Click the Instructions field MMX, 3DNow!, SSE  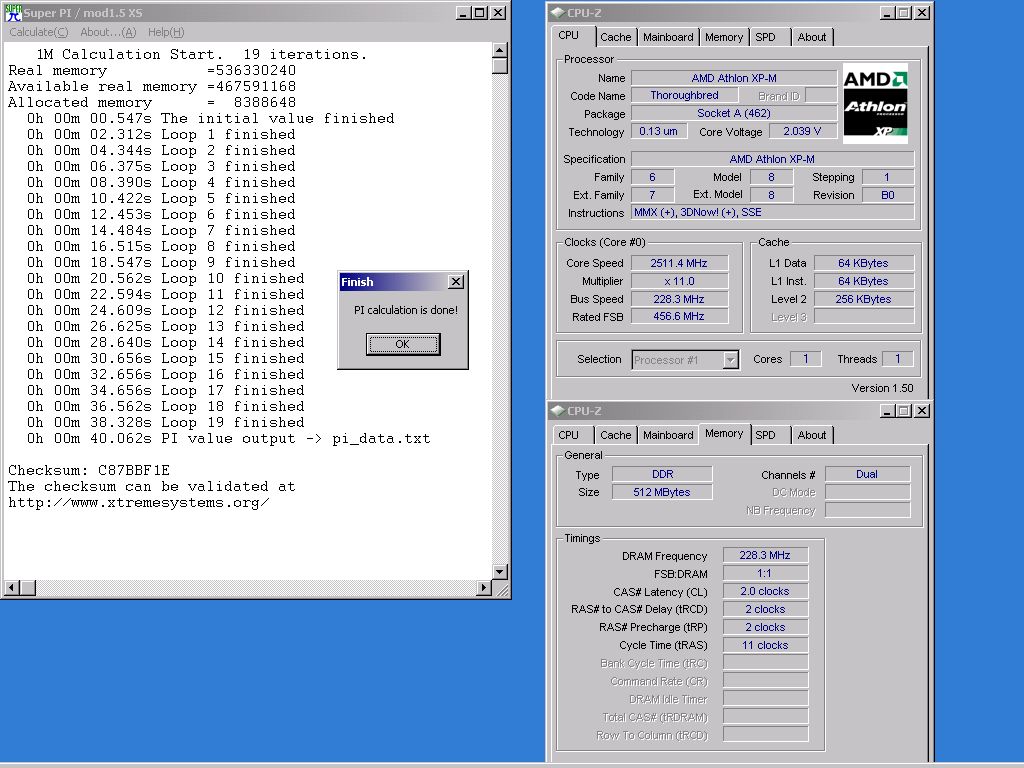click(773, 212)
